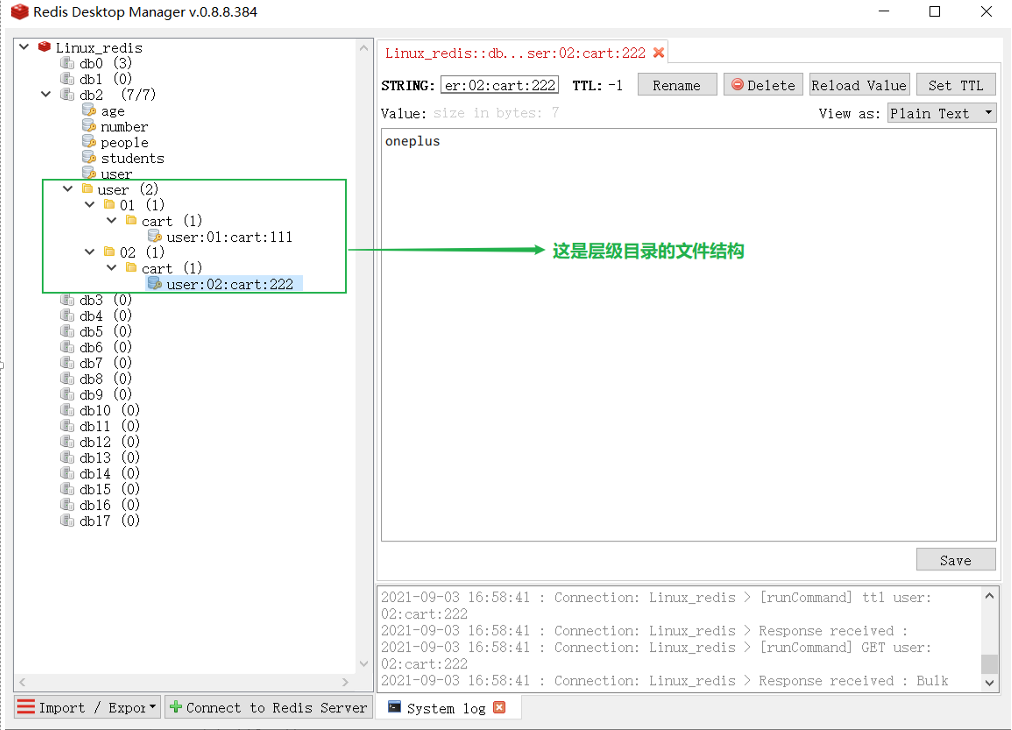
Task: Collapse the 02 namespace folder
Action: [x=90, y=252]
